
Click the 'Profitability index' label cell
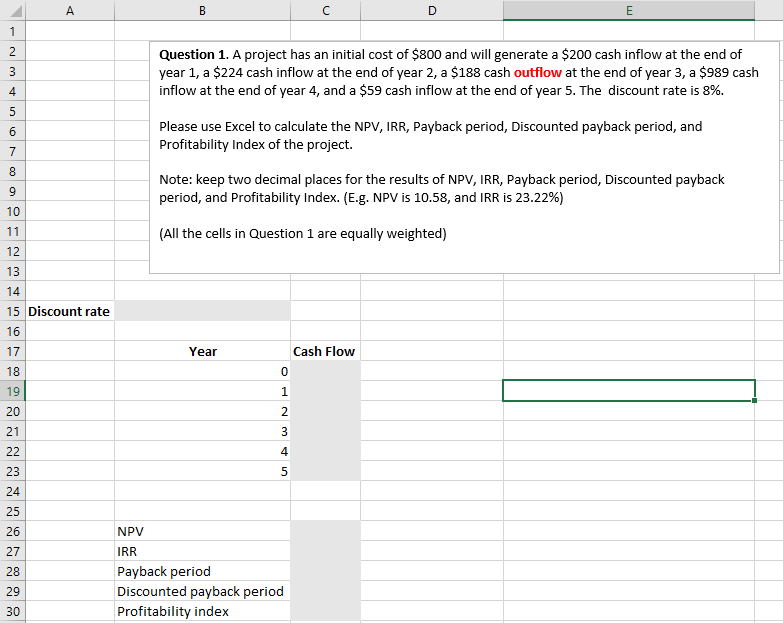[202, 611]
